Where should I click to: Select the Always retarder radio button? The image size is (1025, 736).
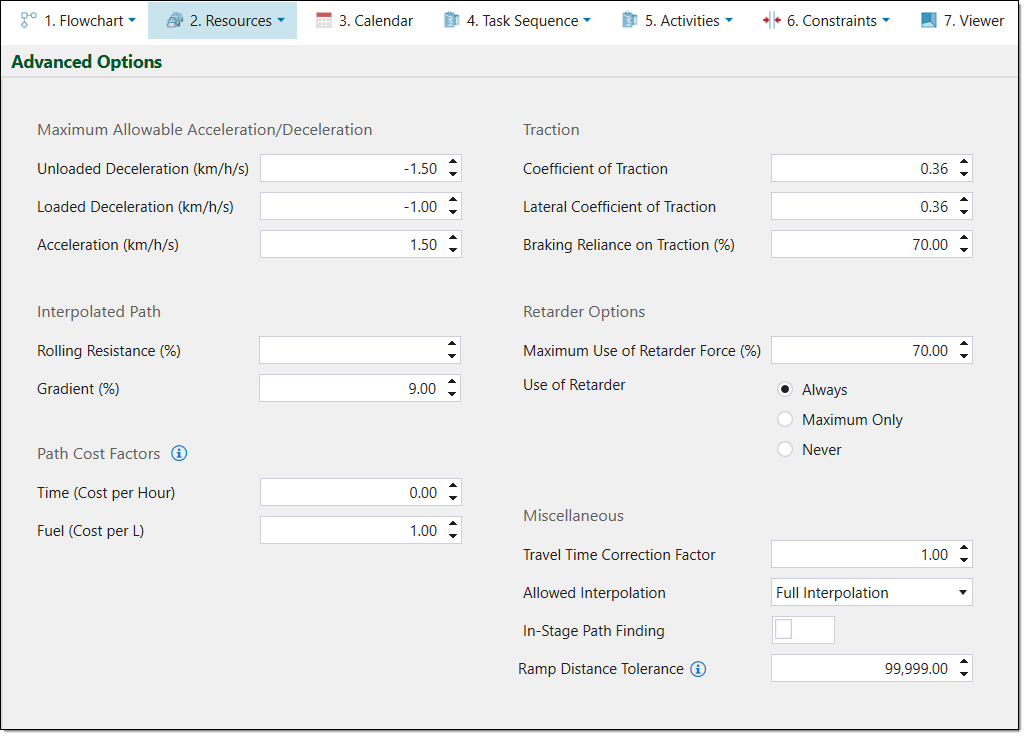[x=785, y=389]
